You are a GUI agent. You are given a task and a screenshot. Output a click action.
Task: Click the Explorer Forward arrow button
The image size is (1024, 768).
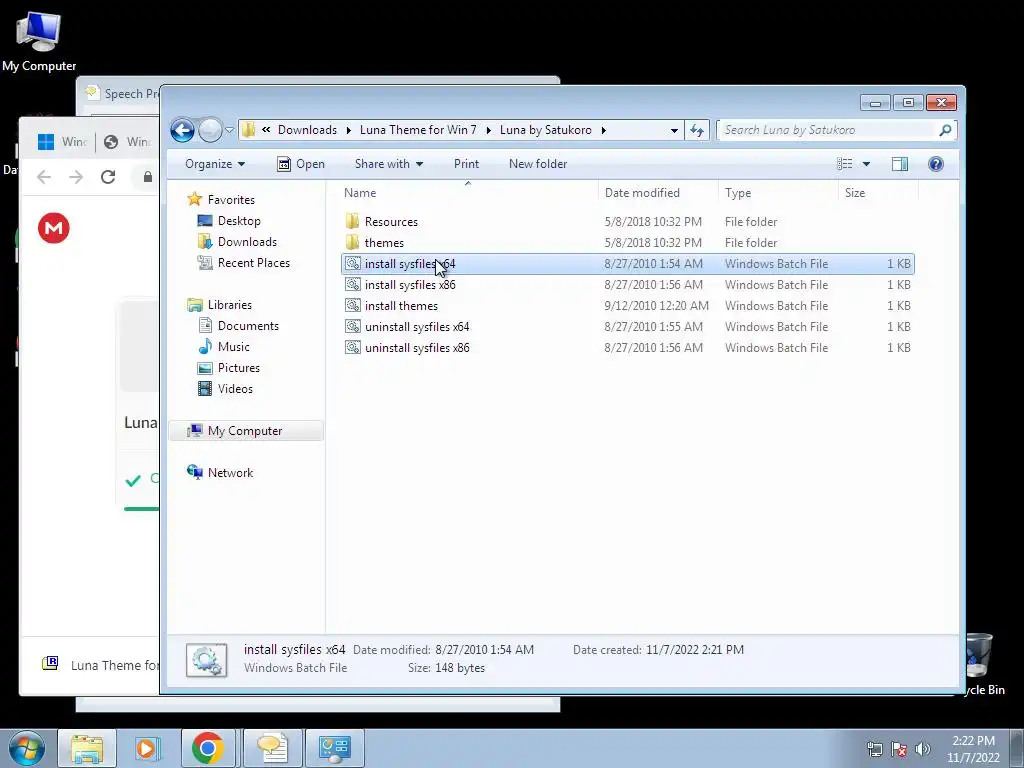(210, 130)
